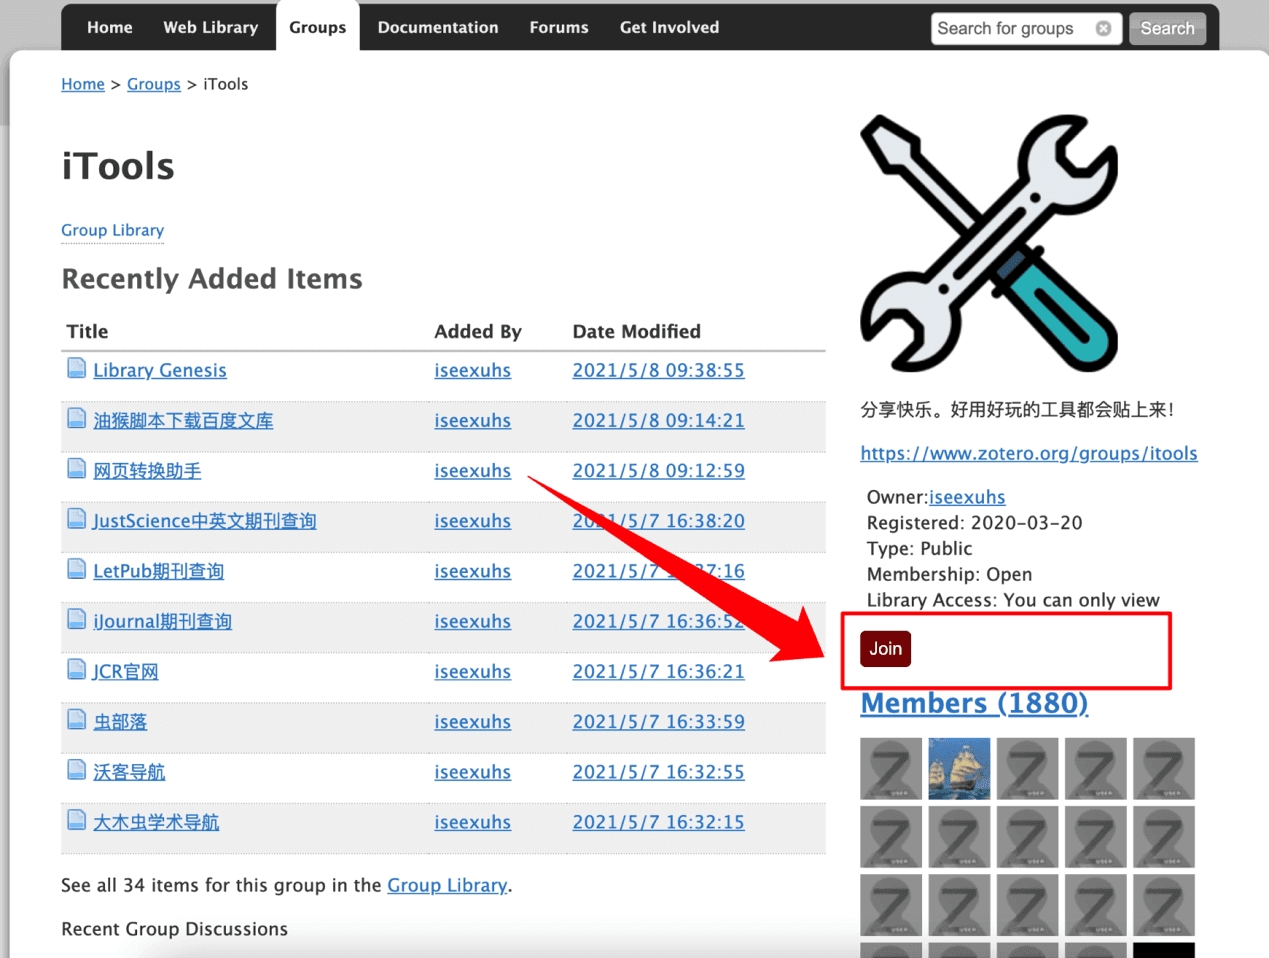Click the document icon beside LetPub期刊查询

pos(76,569)
